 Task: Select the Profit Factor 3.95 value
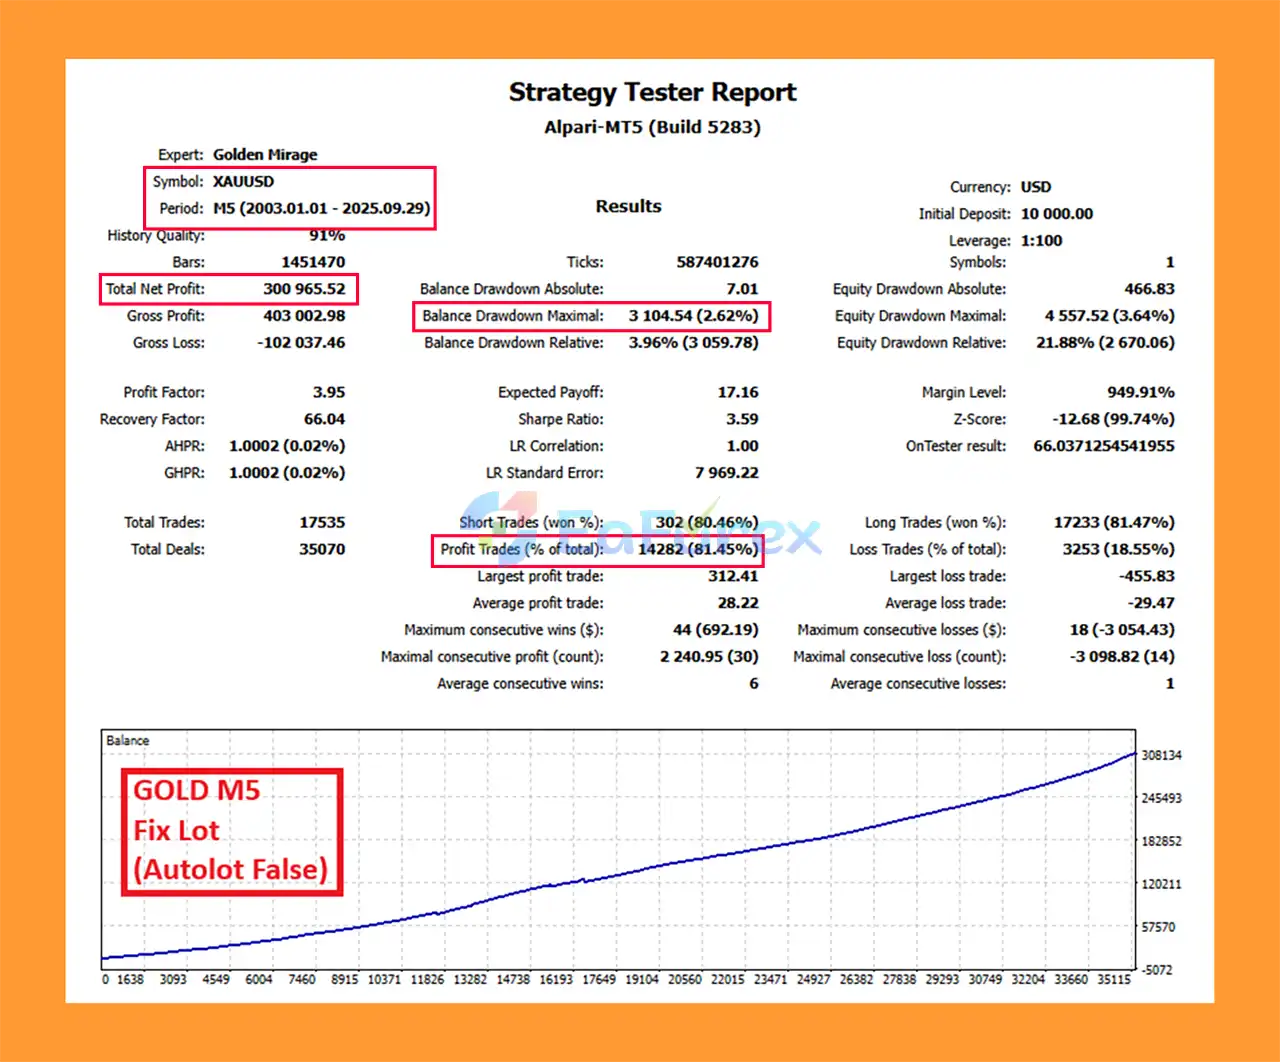(328, 392)
